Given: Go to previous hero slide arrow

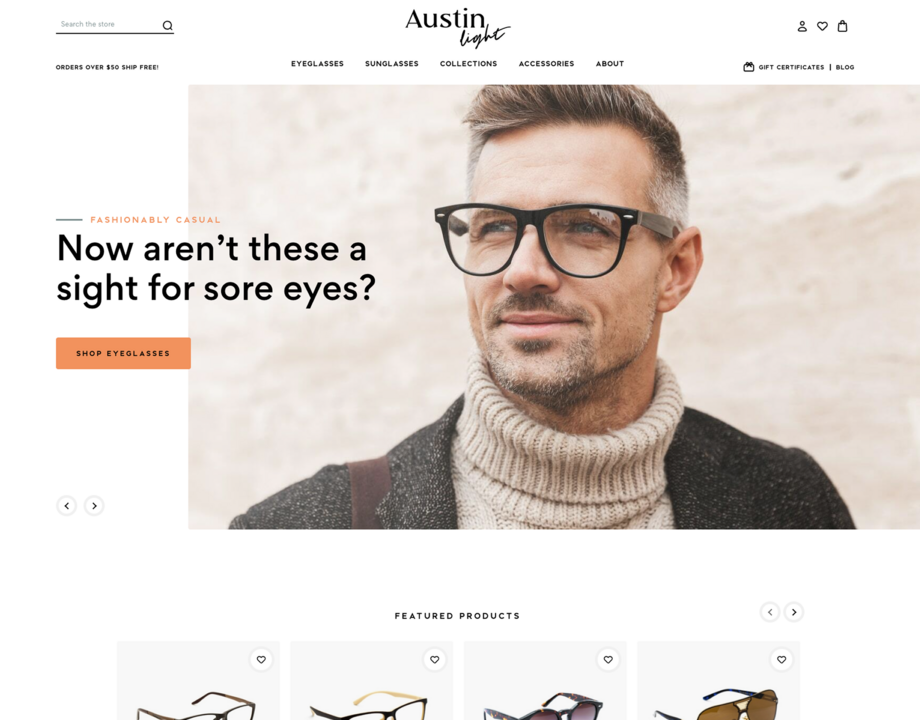Looking at the screenshot, I should (x=67, y=506).
